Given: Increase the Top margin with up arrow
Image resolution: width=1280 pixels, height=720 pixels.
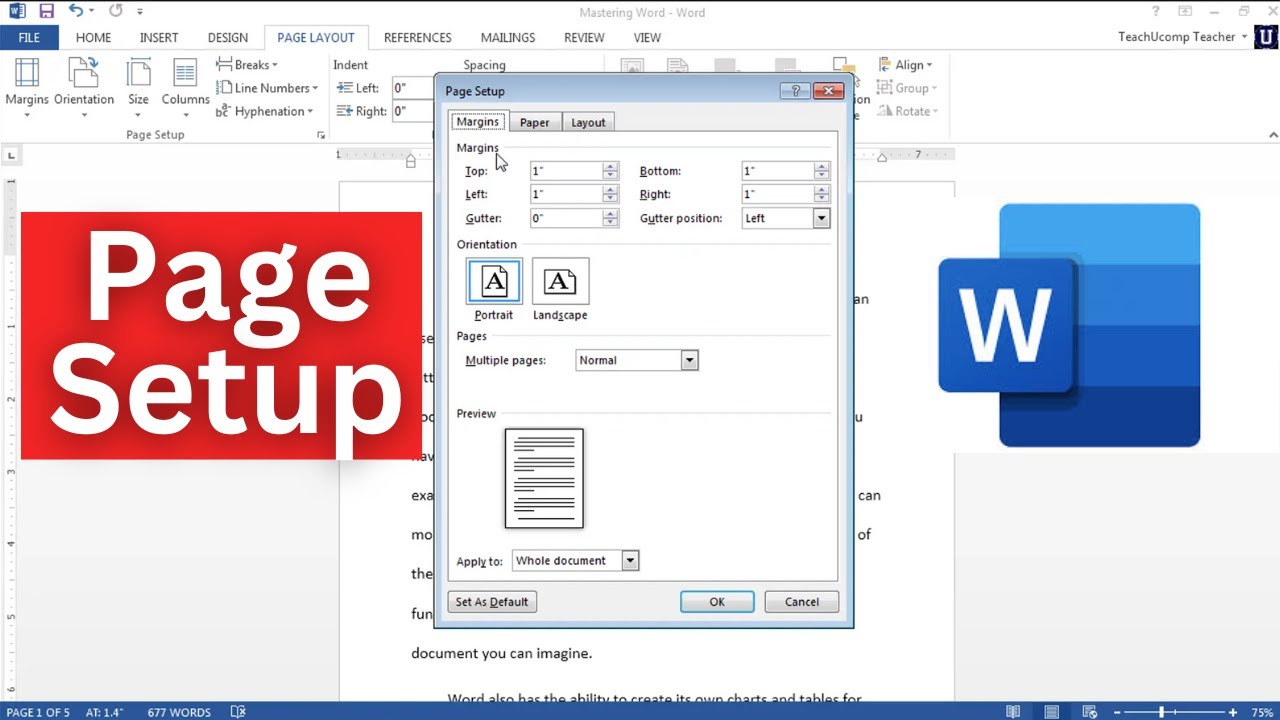Looking at the screenshot, I should (611, 167).
